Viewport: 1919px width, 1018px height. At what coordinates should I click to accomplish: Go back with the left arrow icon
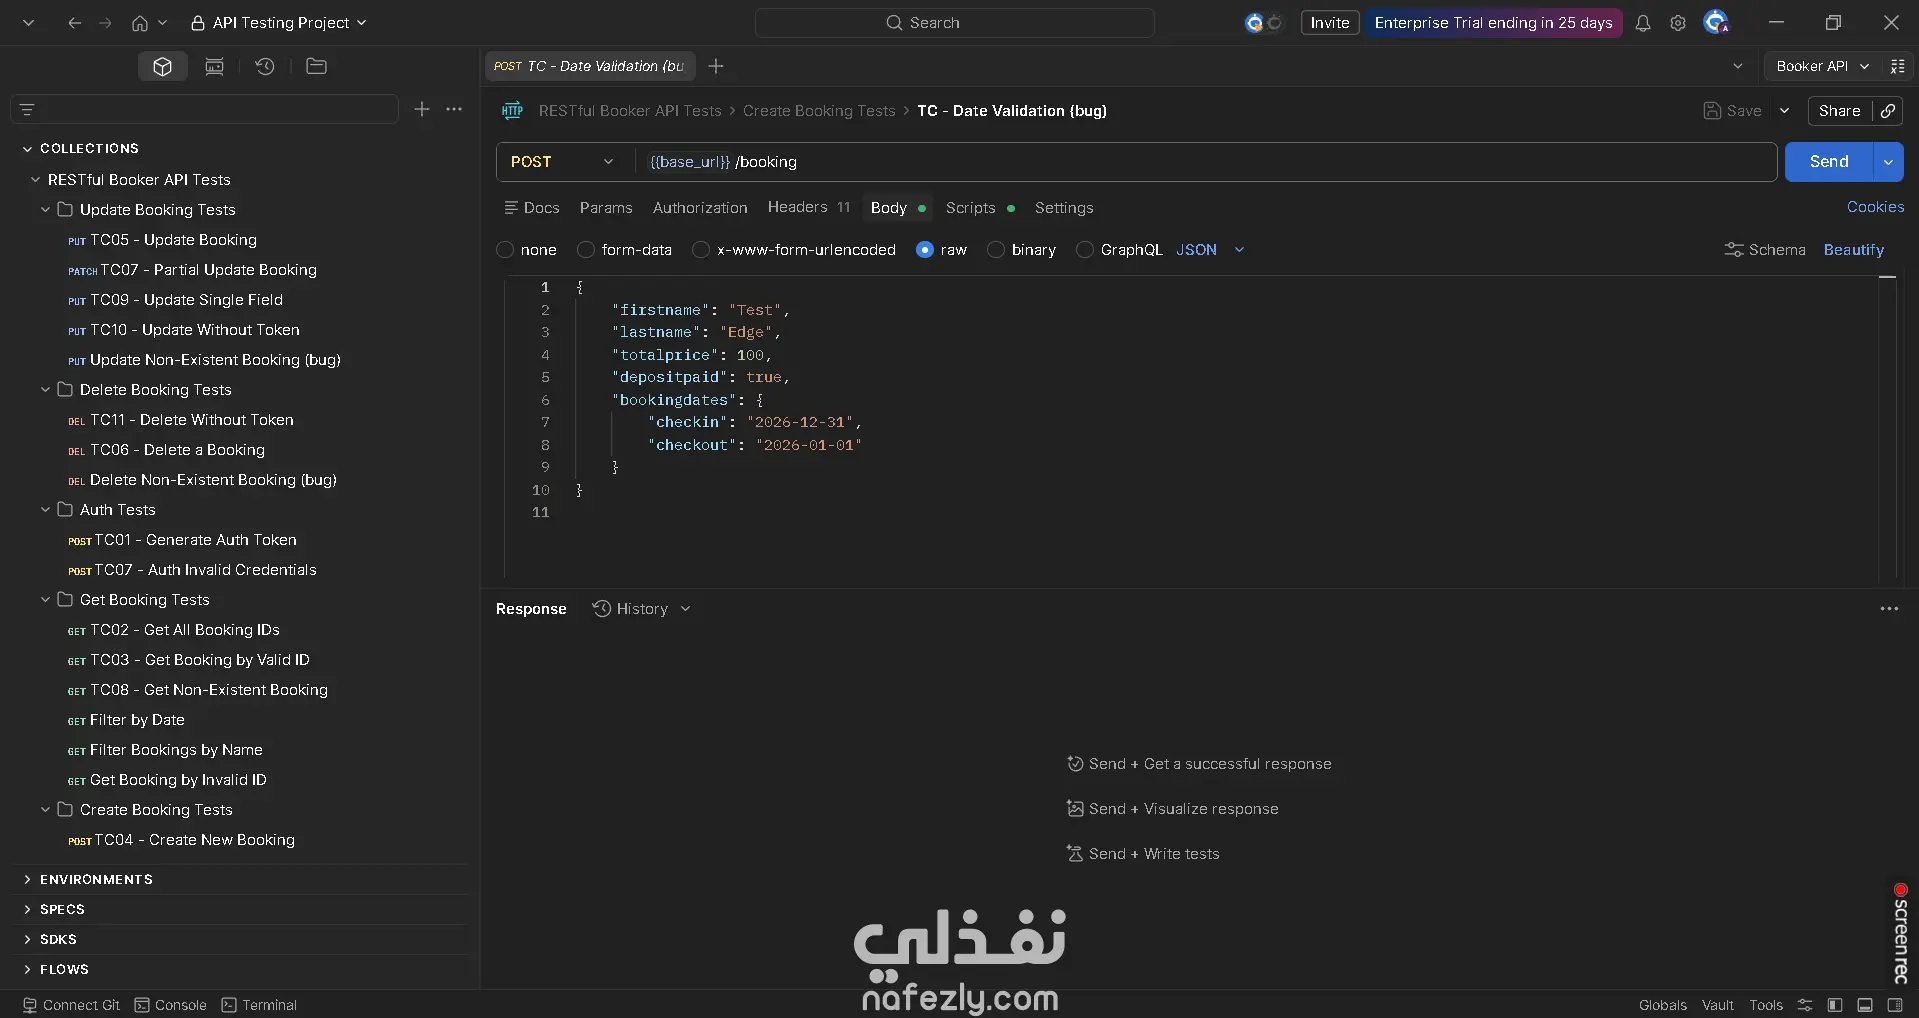[x=74, y=22]
